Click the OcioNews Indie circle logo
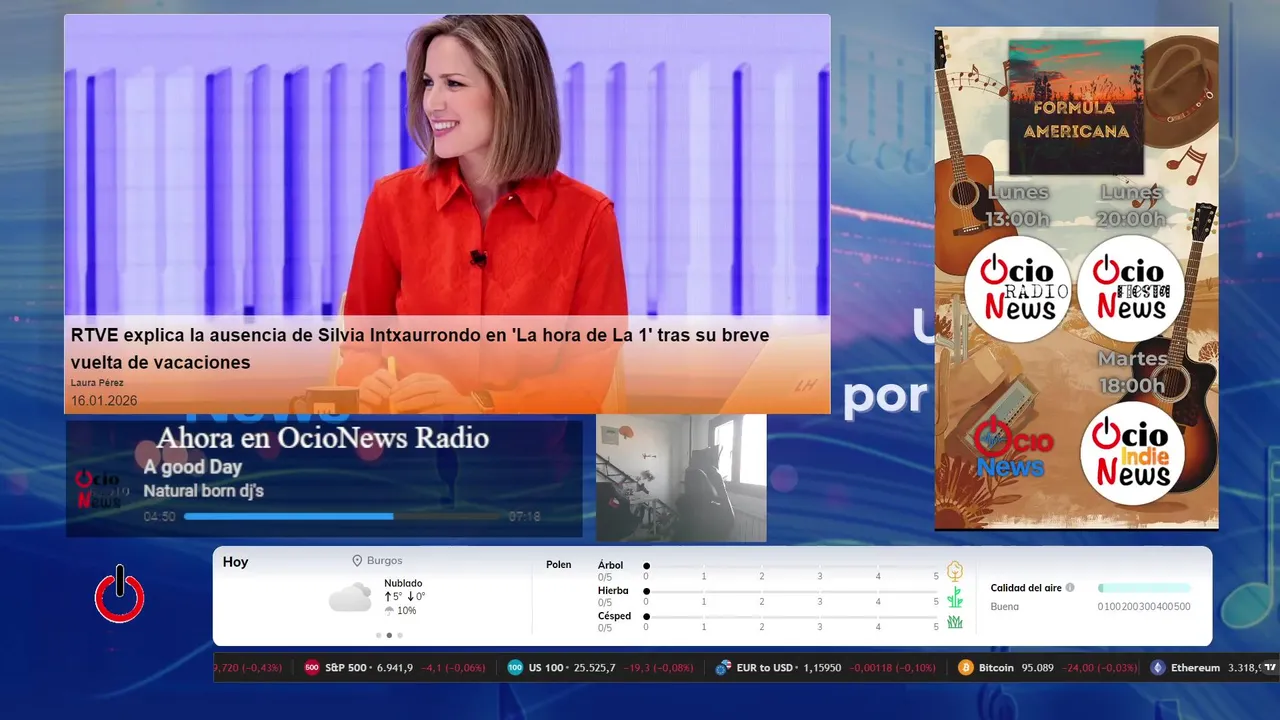 click(x=1132, y=453)
